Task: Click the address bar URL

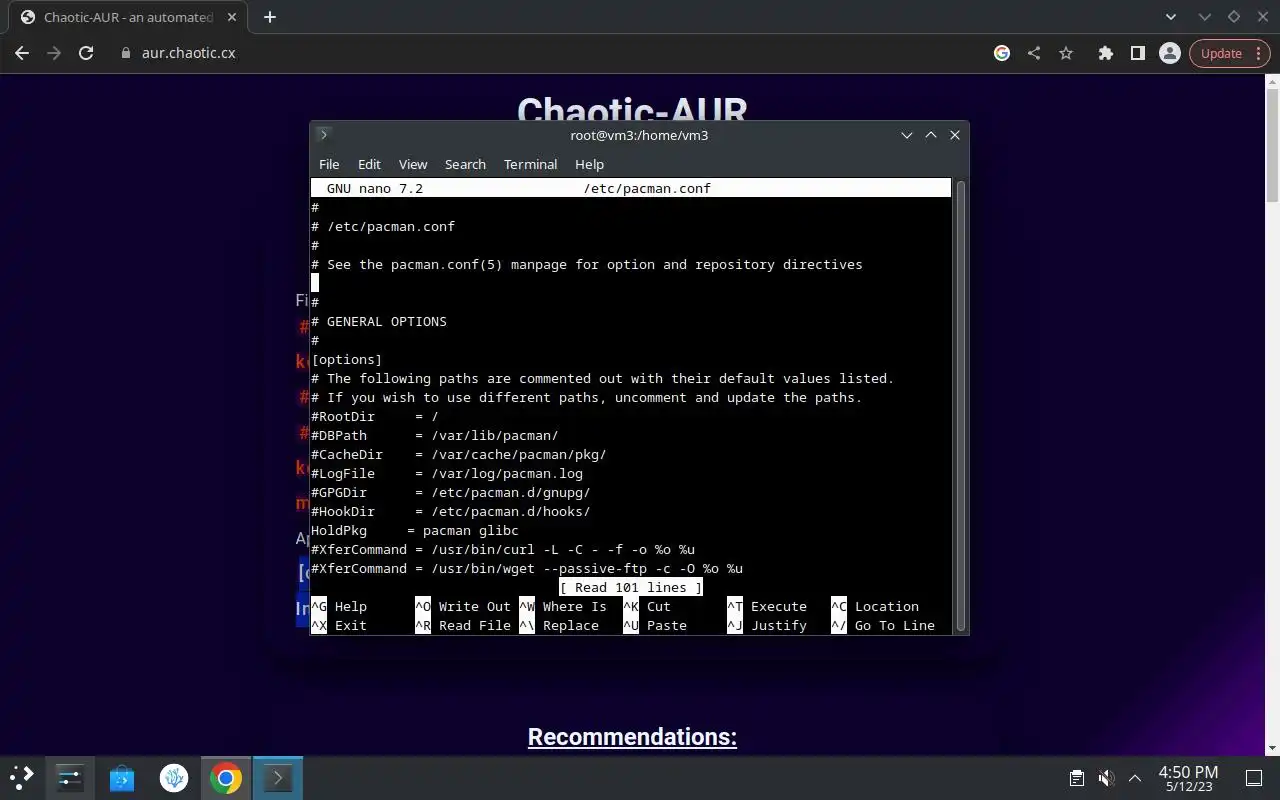Action: click(188, 53)
